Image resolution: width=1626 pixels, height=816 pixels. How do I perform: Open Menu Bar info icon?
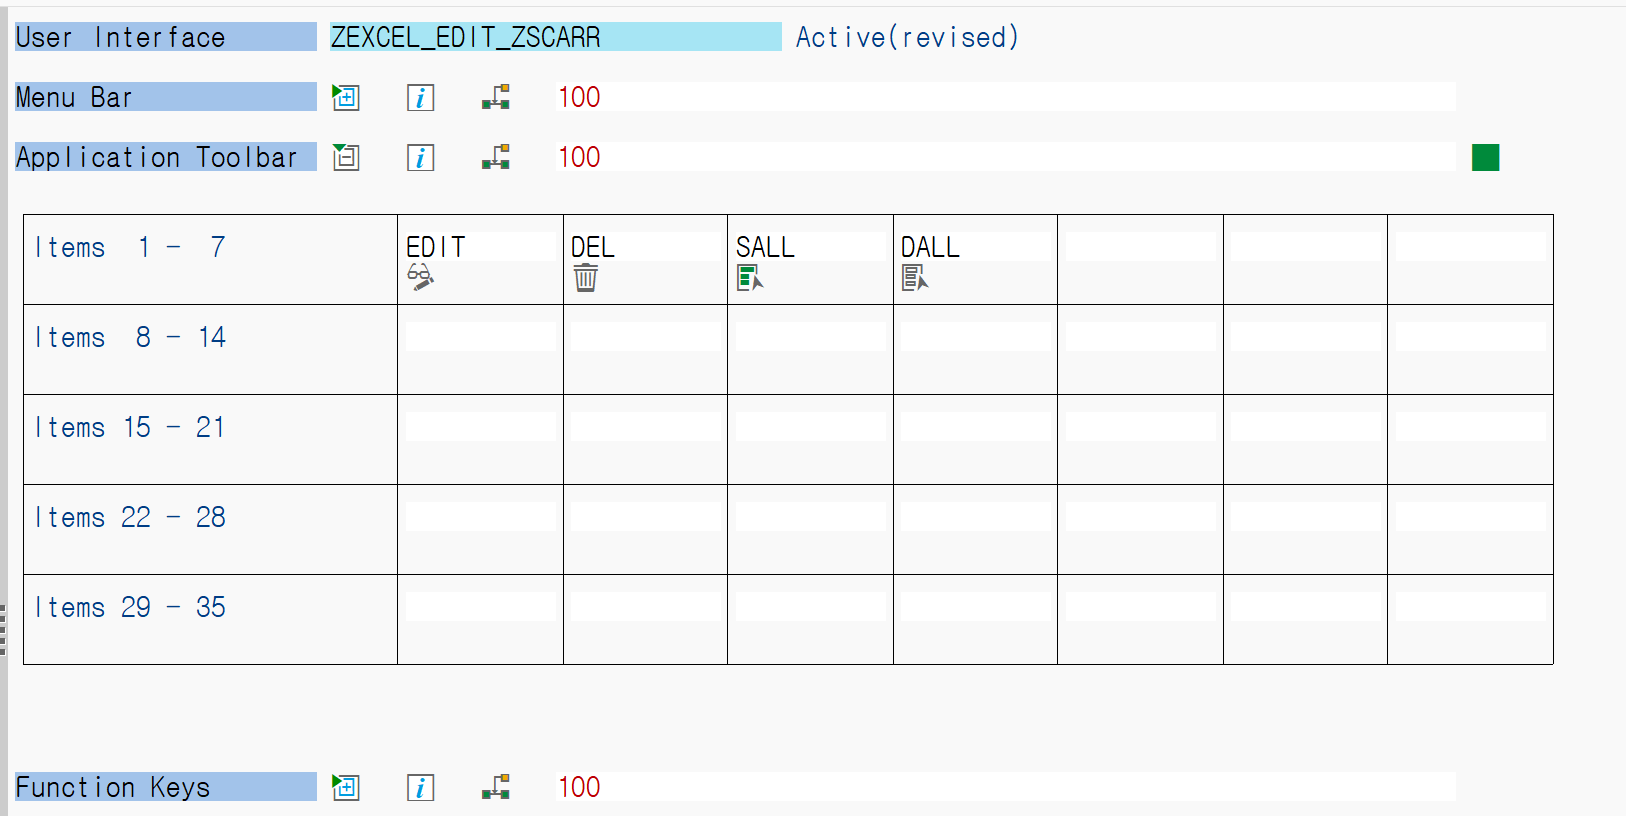click(x=420, y=97)
